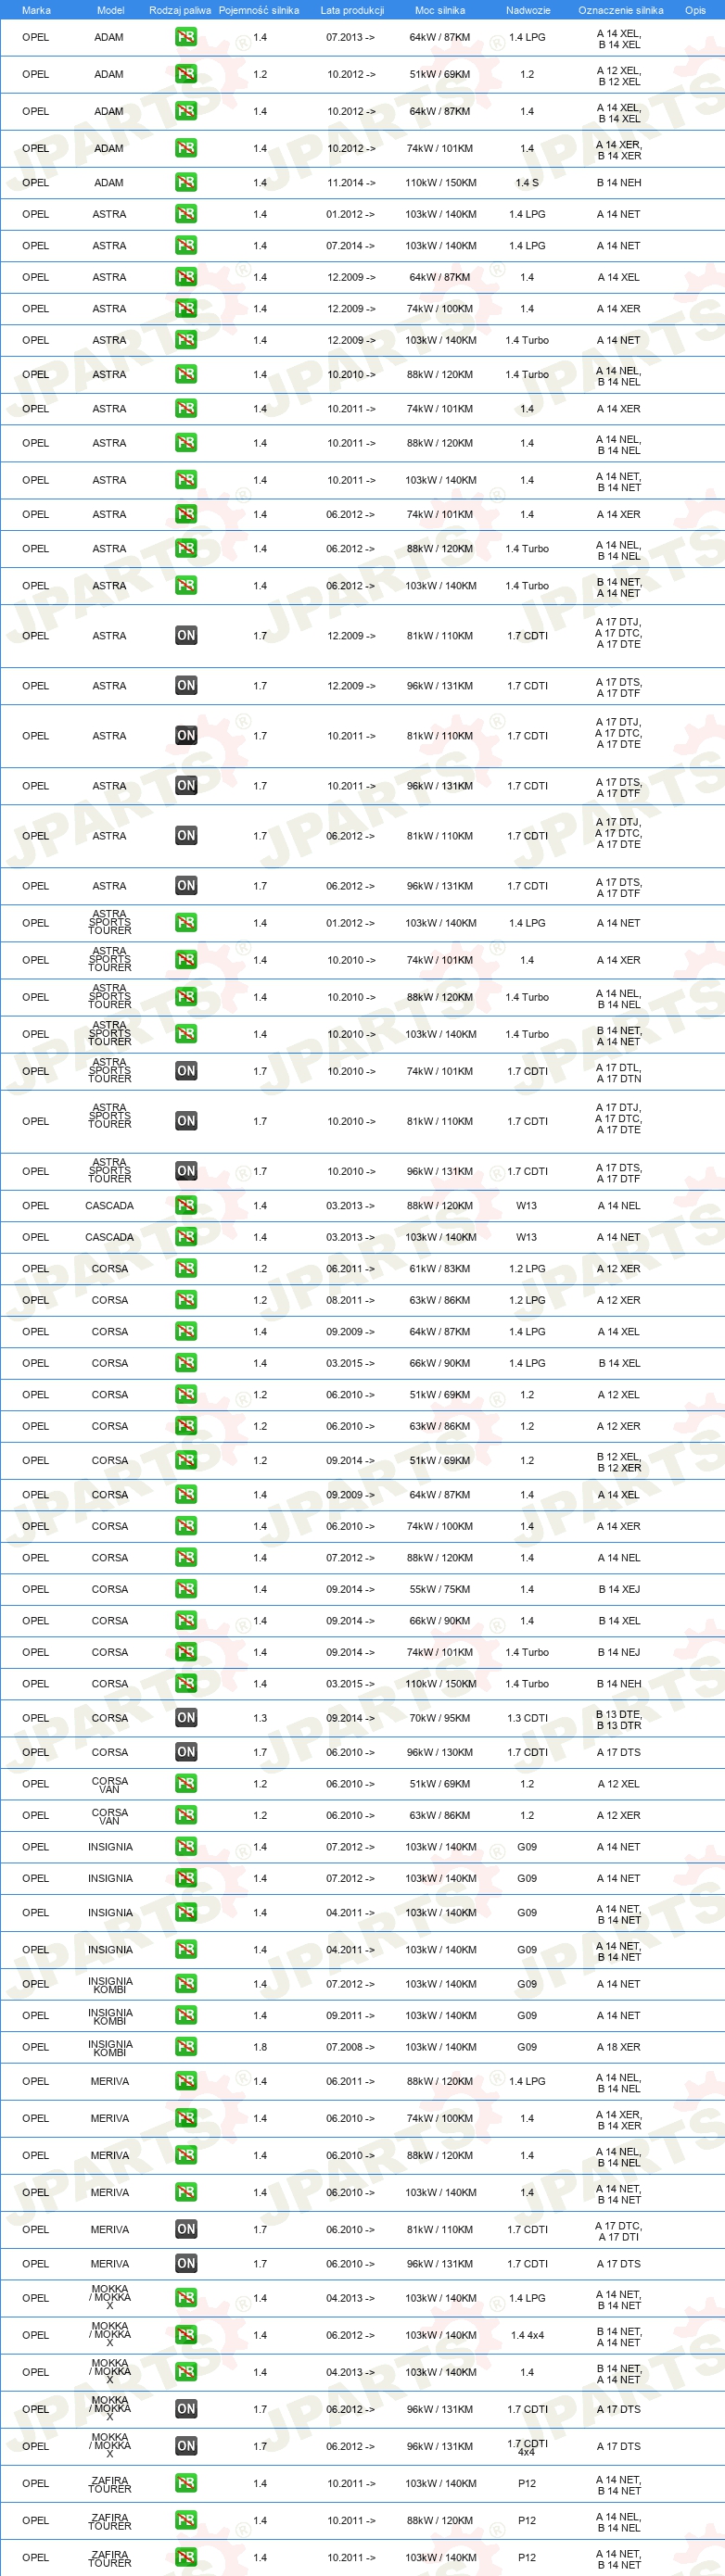The height and width of the screenshot is (2576, 725).
Task: Click ON diesel icon in CORSA 1.7 CDTI row
Action: tap(186, 1752)
